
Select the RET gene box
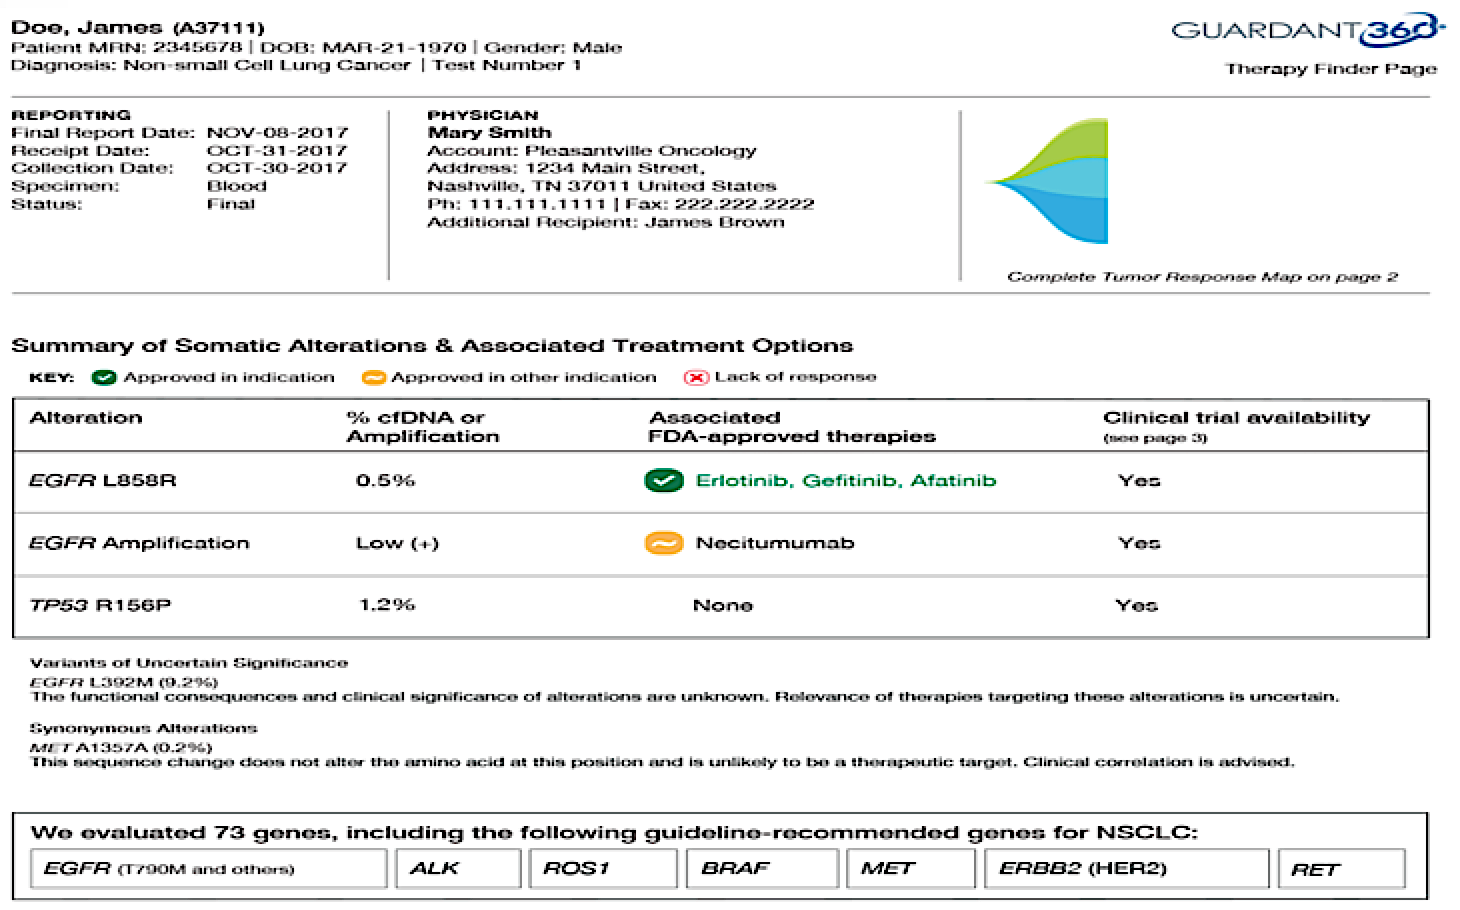pyautogui.click(x=1342, y=868)
